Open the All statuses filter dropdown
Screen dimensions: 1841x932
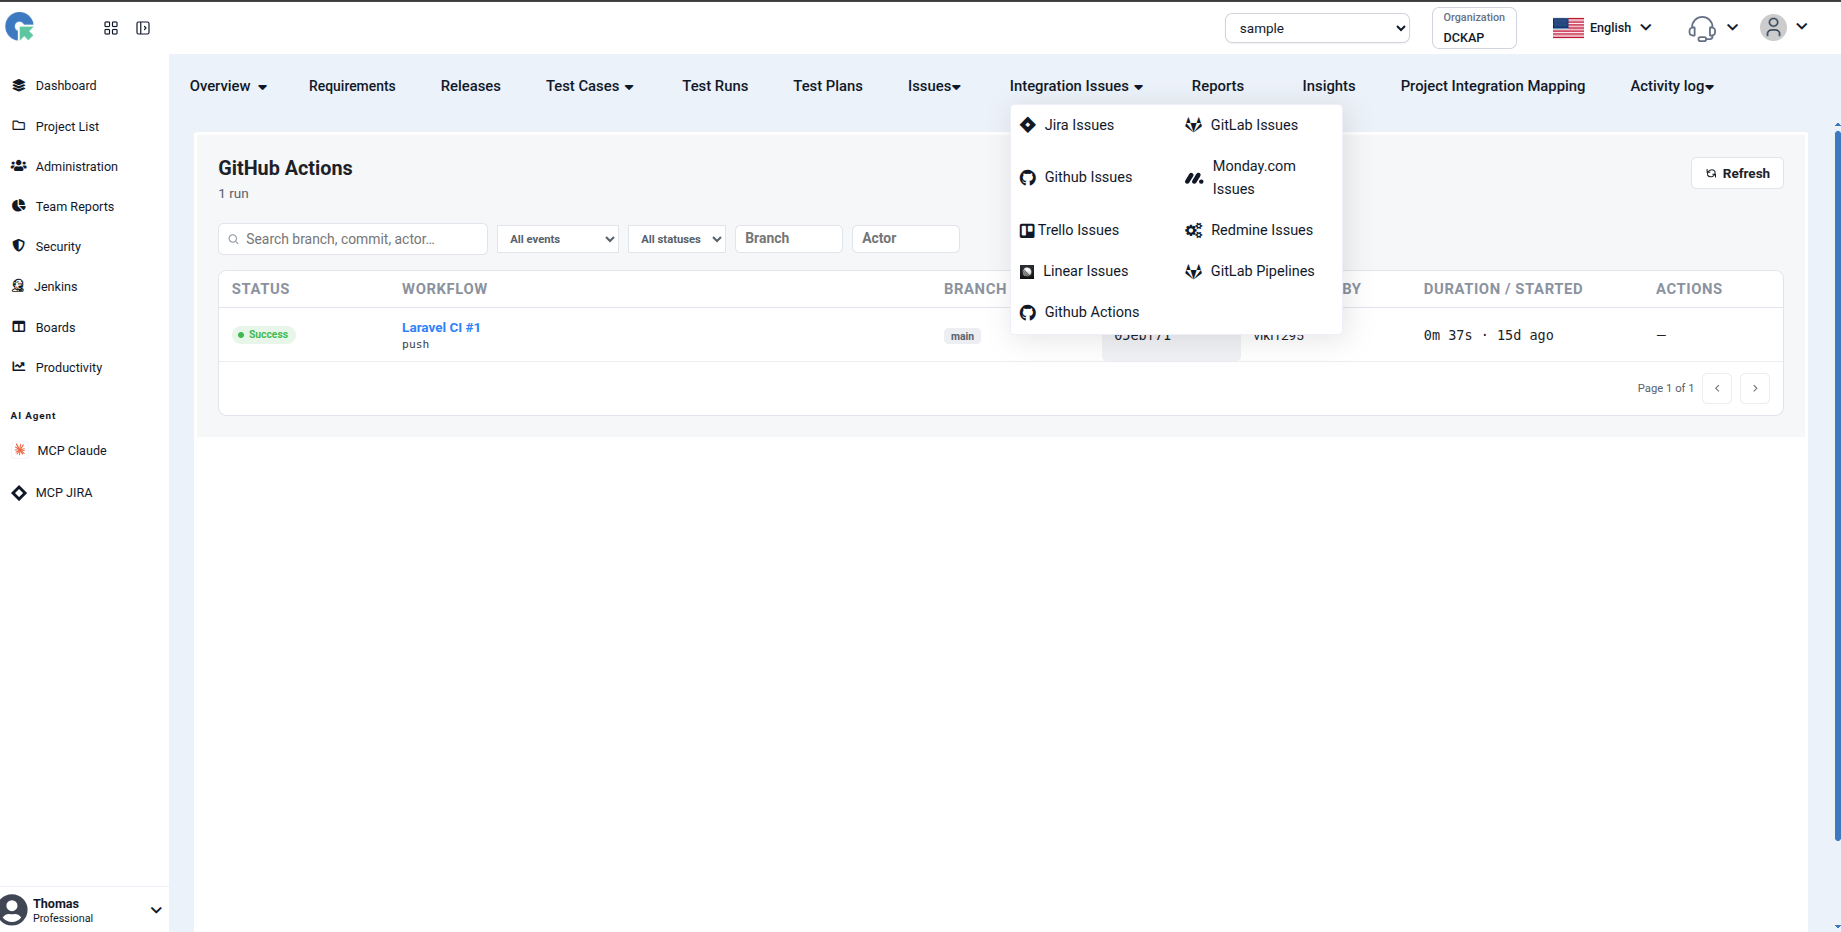tap(677, 239)
